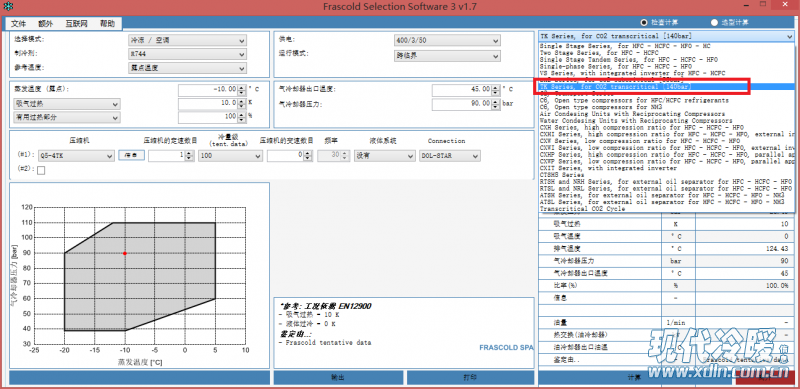
Task: Open the 额外 menu
Action: [x=45, y=23]
